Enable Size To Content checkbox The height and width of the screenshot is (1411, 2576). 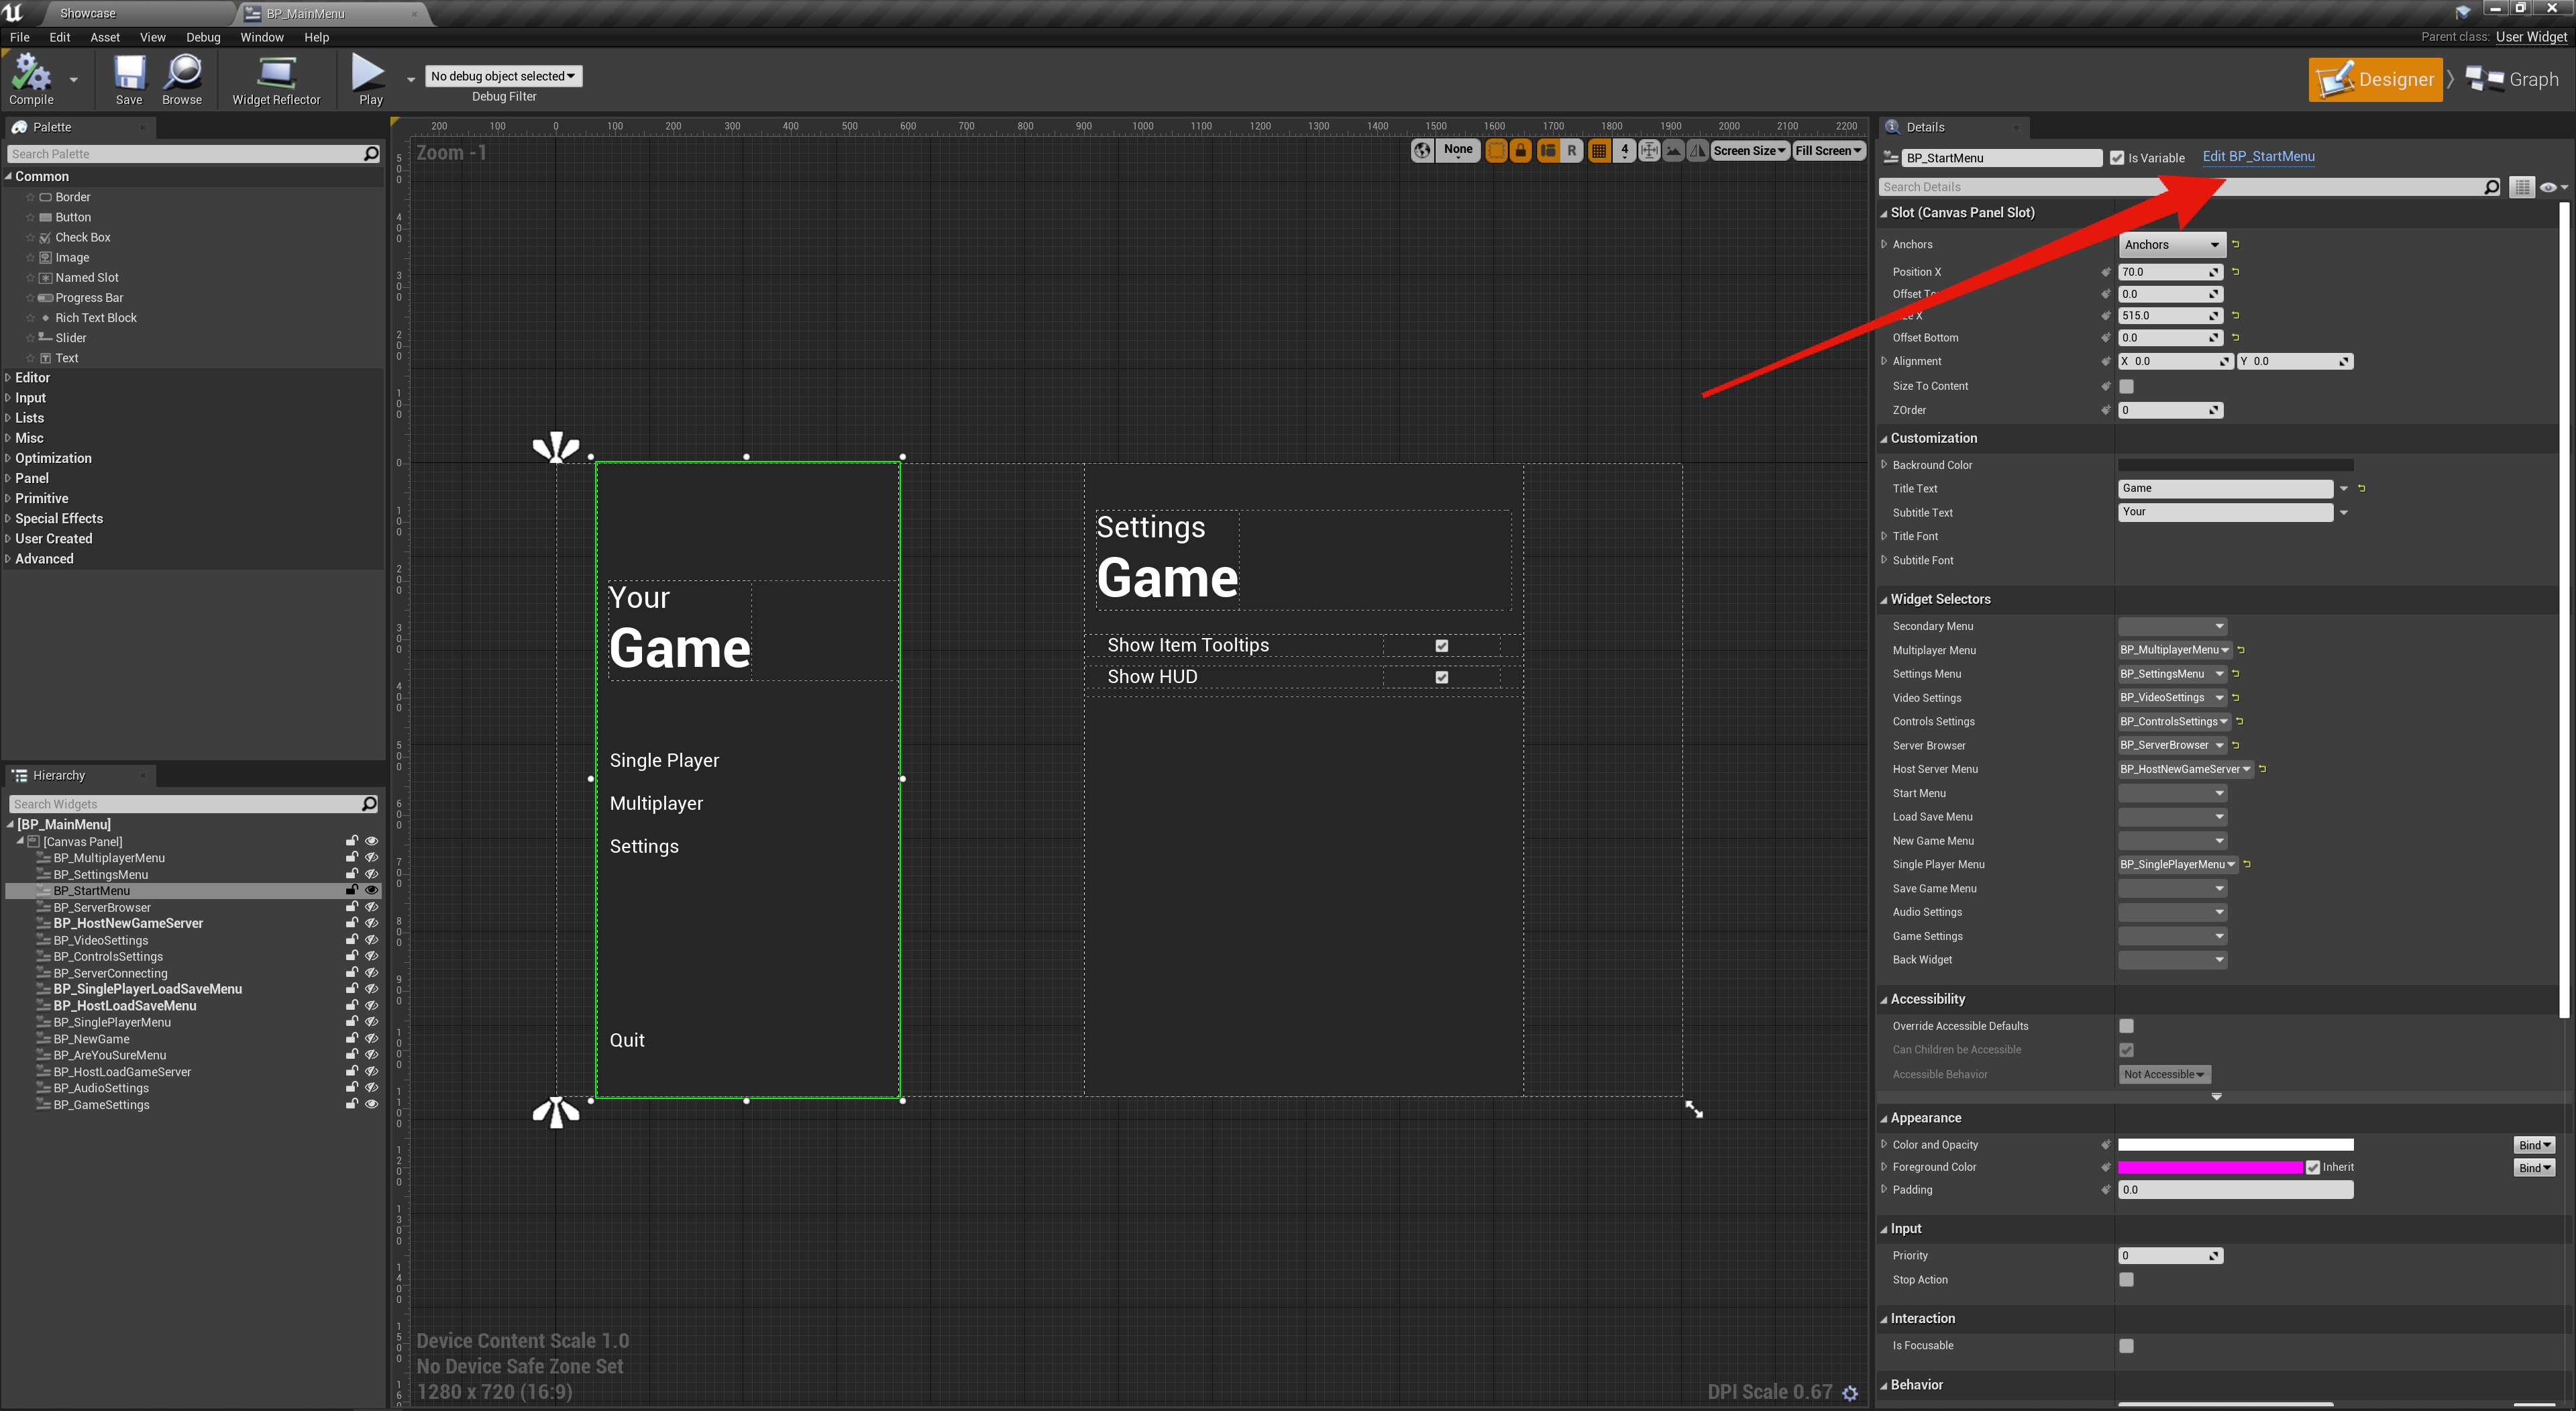pos(2126,386)
